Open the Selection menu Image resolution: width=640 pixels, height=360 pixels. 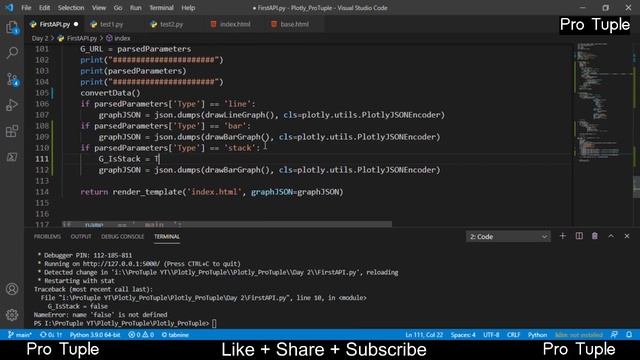click(71, 8)
